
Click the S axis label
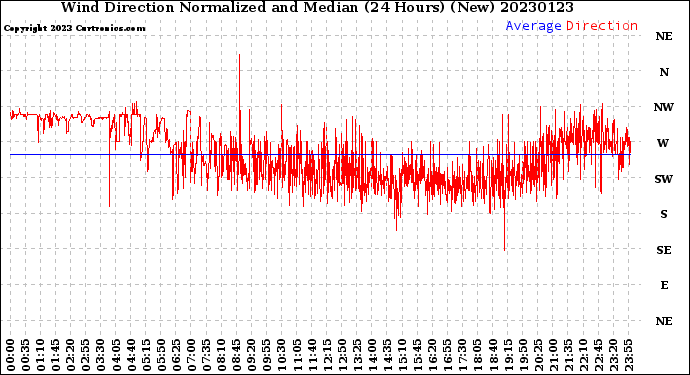(x=664, y=214)
